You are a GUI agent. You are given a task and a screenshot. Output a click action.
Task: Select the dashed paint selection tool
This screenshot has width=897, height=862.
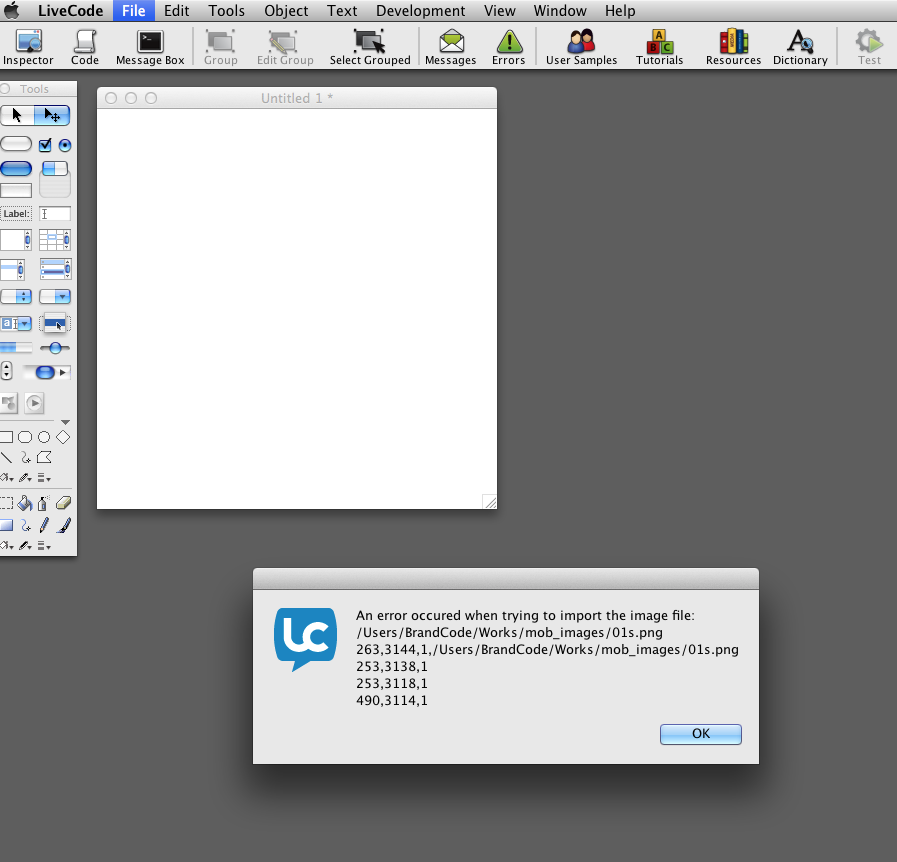6,503
